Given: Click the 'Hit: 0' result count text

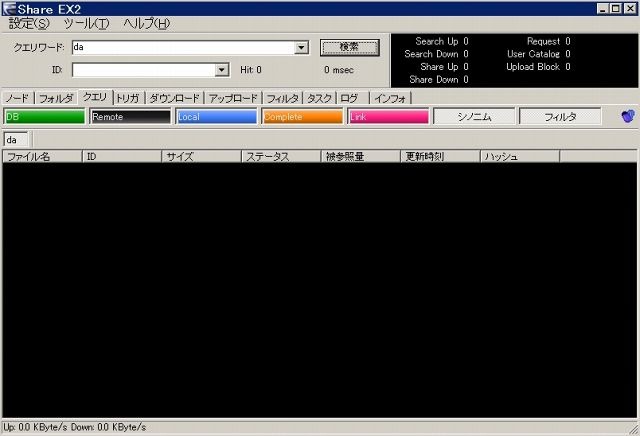Looking at the screenshot, I should point(251,70).
